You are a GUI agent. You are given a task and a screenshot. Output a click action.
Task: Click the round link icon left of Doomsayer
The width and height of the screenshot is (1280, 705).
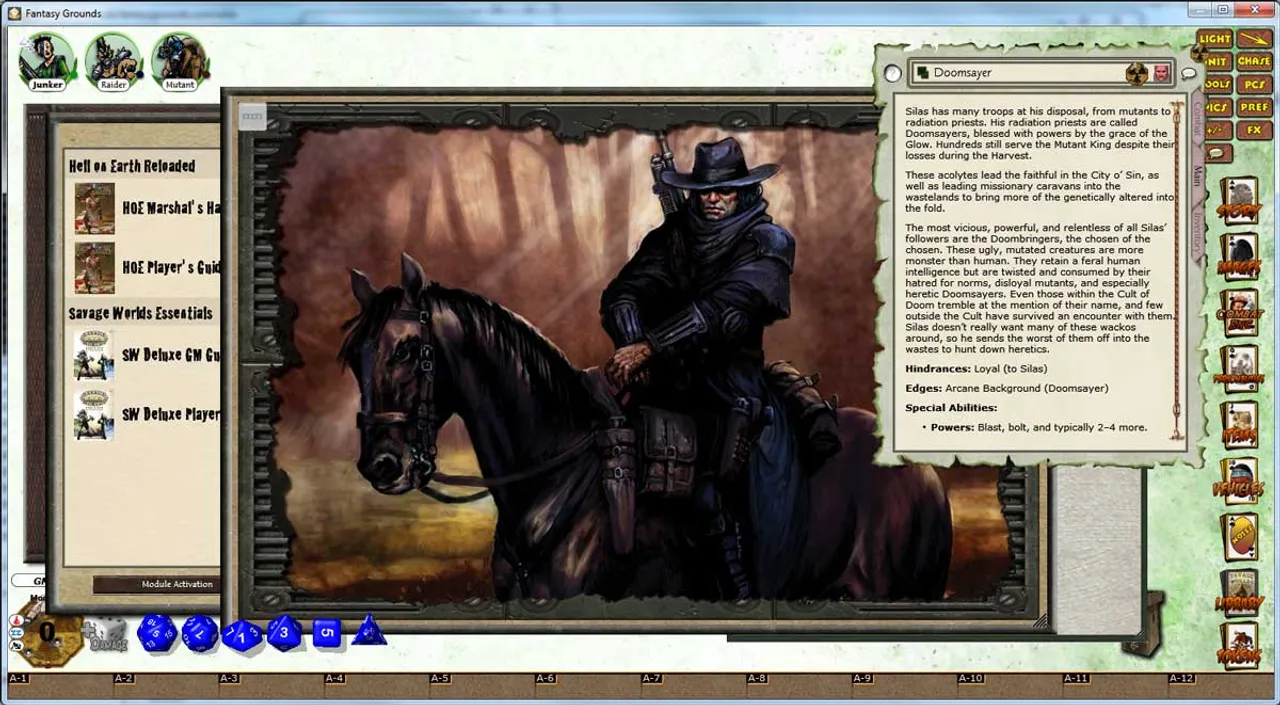[892, 74]
